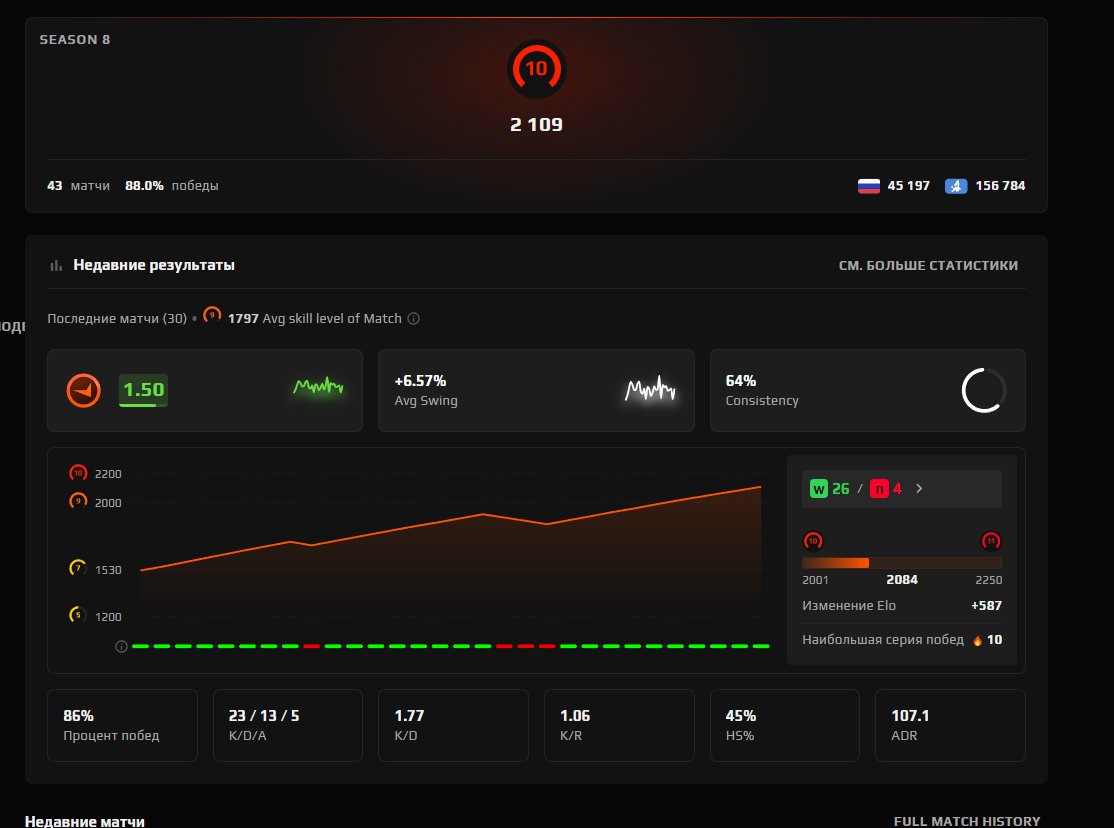Click the Наибольшая серия побед label
This screenshot has width=1114, height=828.
click(883, 640)
